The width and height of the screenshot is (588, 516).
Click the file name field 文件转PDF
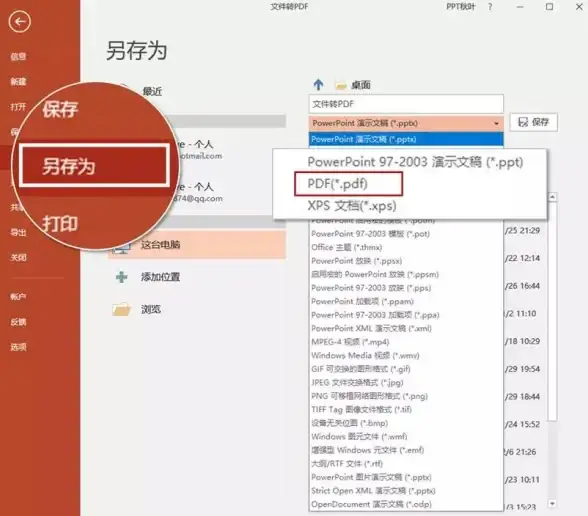[406, 104]
